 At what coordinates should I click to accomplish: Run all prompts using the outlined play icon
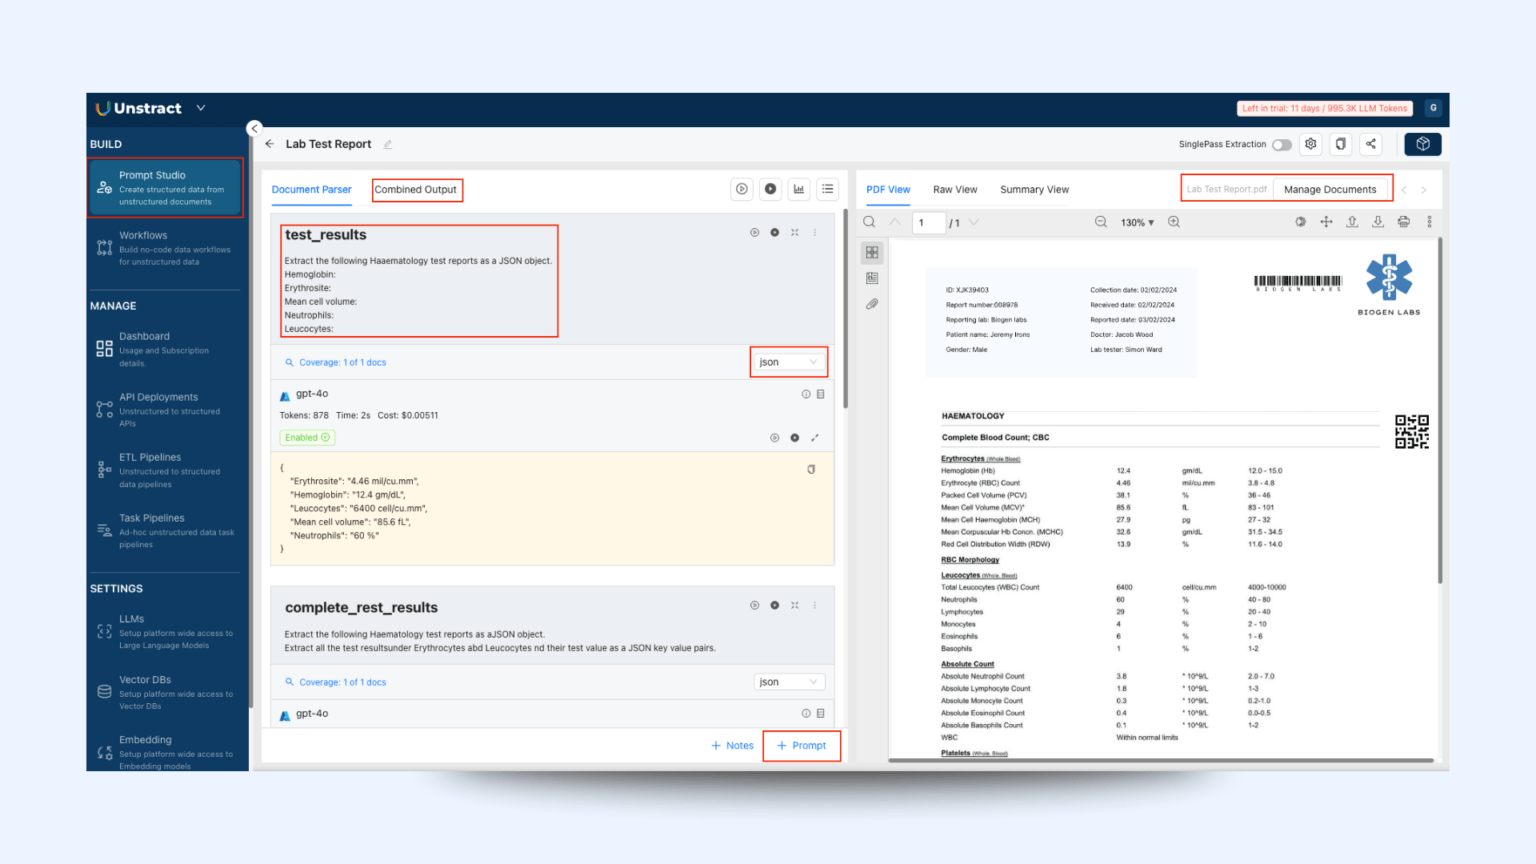tap(741, 189)
